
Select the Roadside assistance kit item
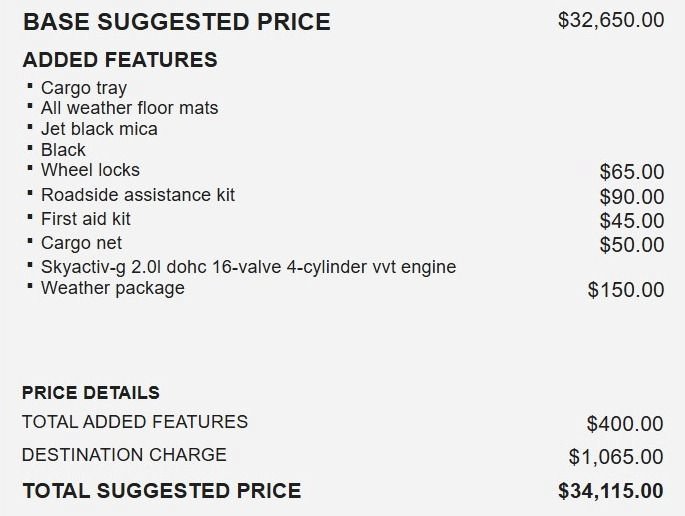(x=138, y=195)
